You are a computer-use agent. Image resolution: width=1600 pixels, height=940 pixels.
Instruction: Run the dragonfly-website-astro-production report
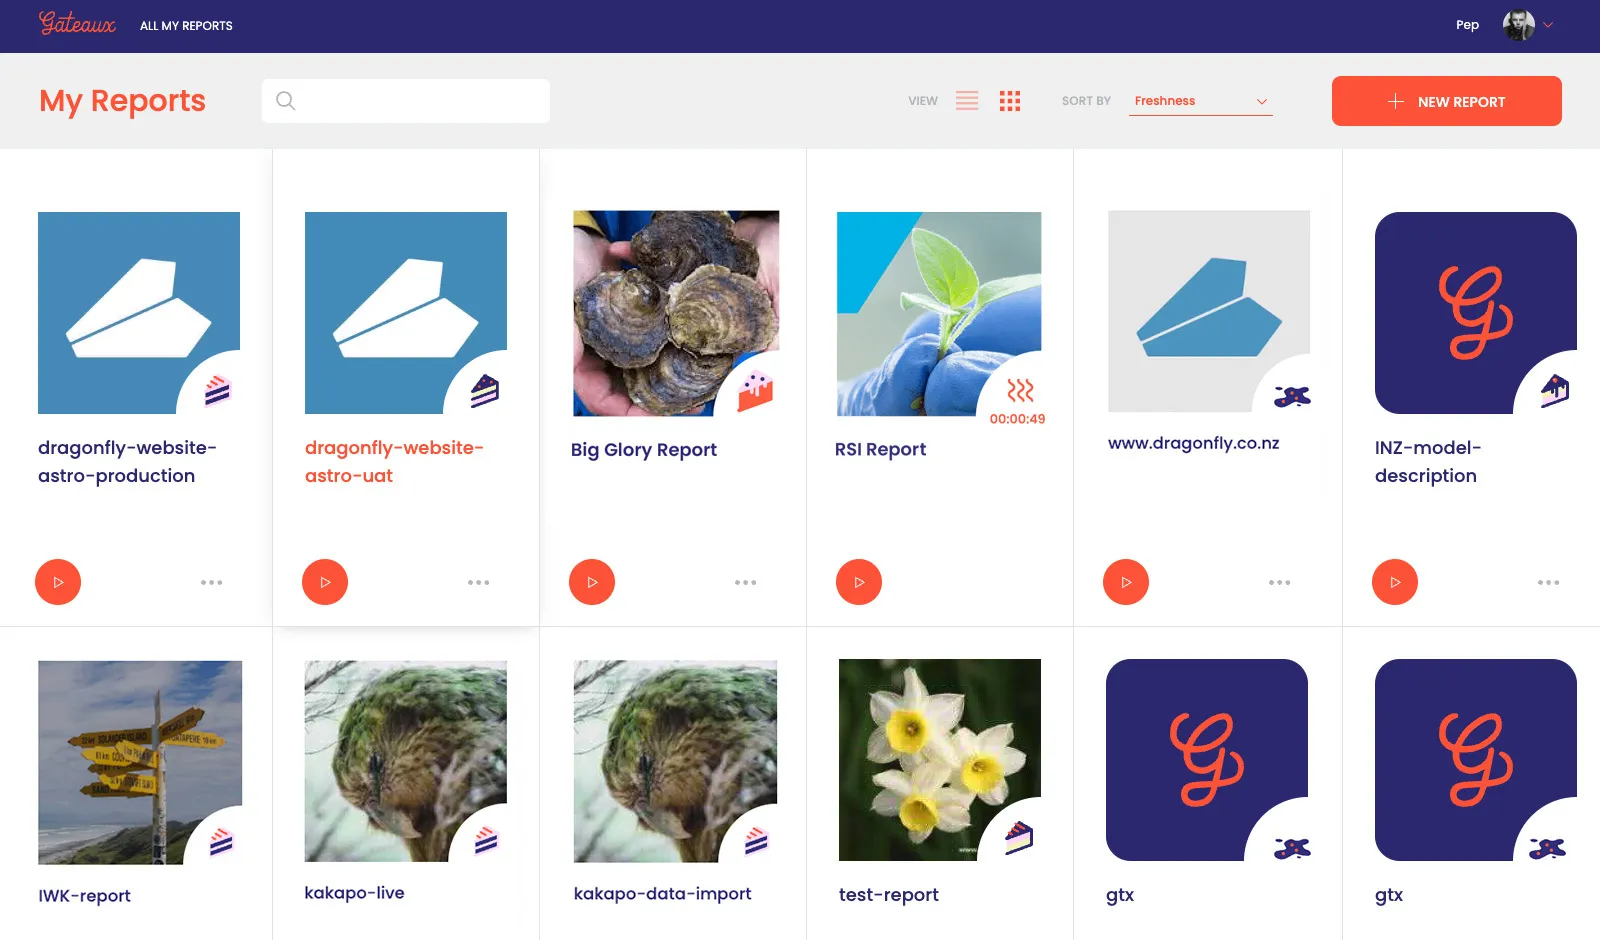coord(58,582)
